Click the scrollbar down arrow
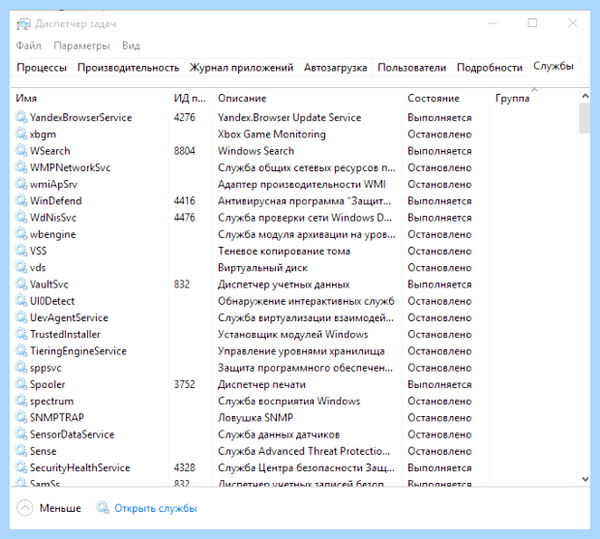 (585, 479)
